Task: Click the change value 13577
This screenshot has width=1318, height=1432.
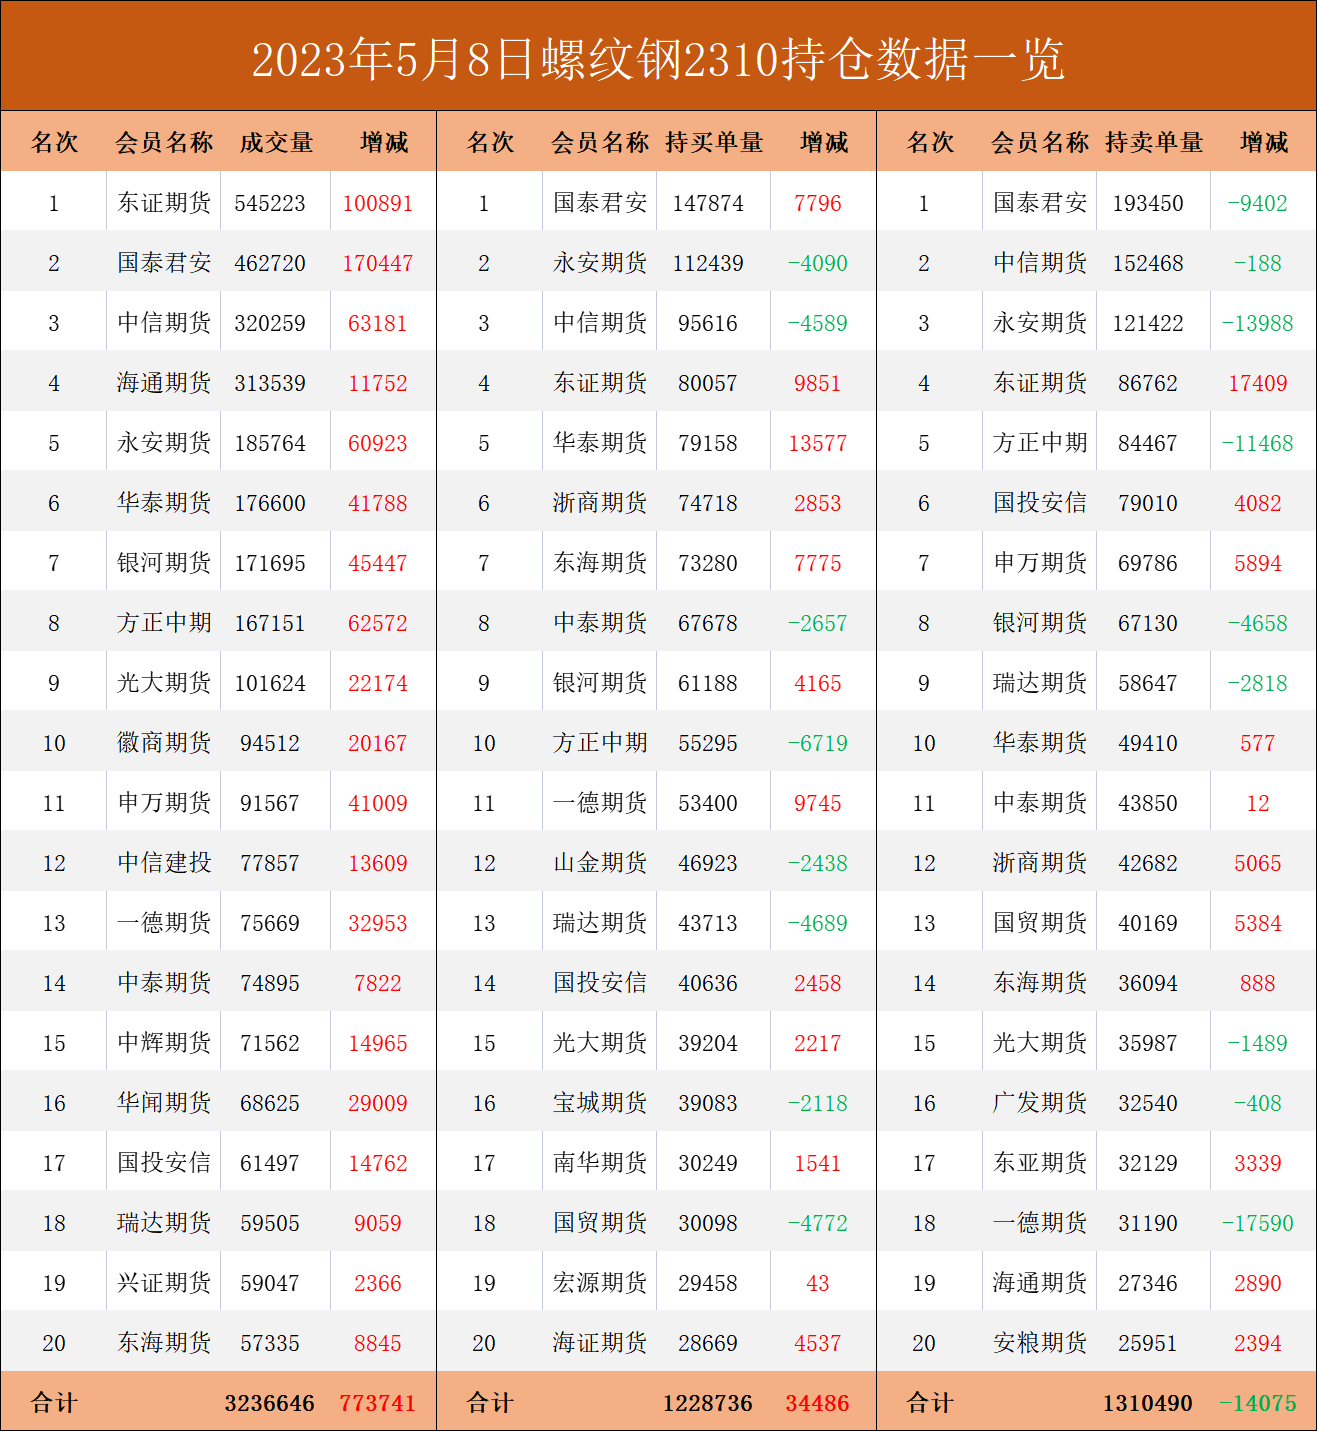Action: pyautogui.click(x=818, y=443)
